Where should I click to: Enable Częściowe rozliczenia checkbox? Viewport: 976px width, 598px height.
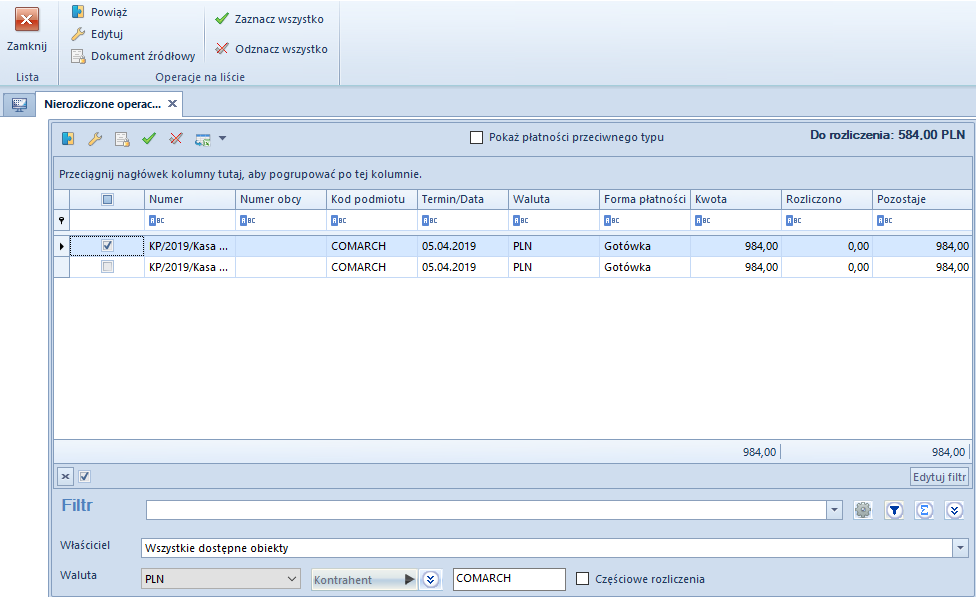(582, 579)
